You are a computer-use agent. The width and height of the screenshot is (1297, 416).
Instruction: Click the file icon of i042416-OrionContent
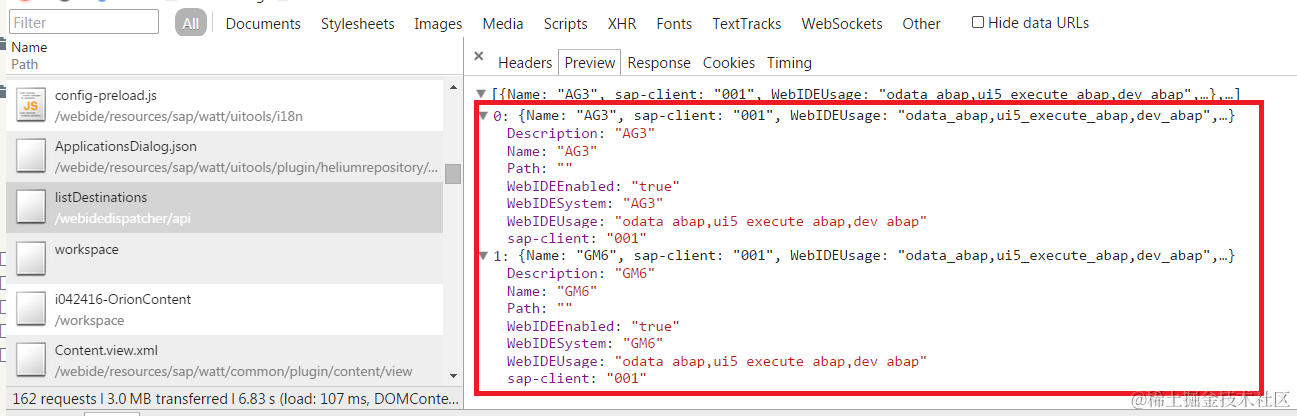pos(32,310)
